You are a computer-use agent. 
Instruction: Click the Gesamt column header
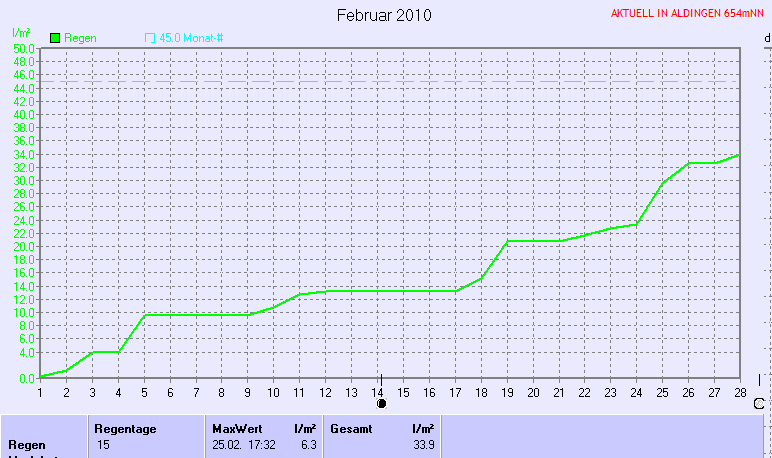coord(351,428)
